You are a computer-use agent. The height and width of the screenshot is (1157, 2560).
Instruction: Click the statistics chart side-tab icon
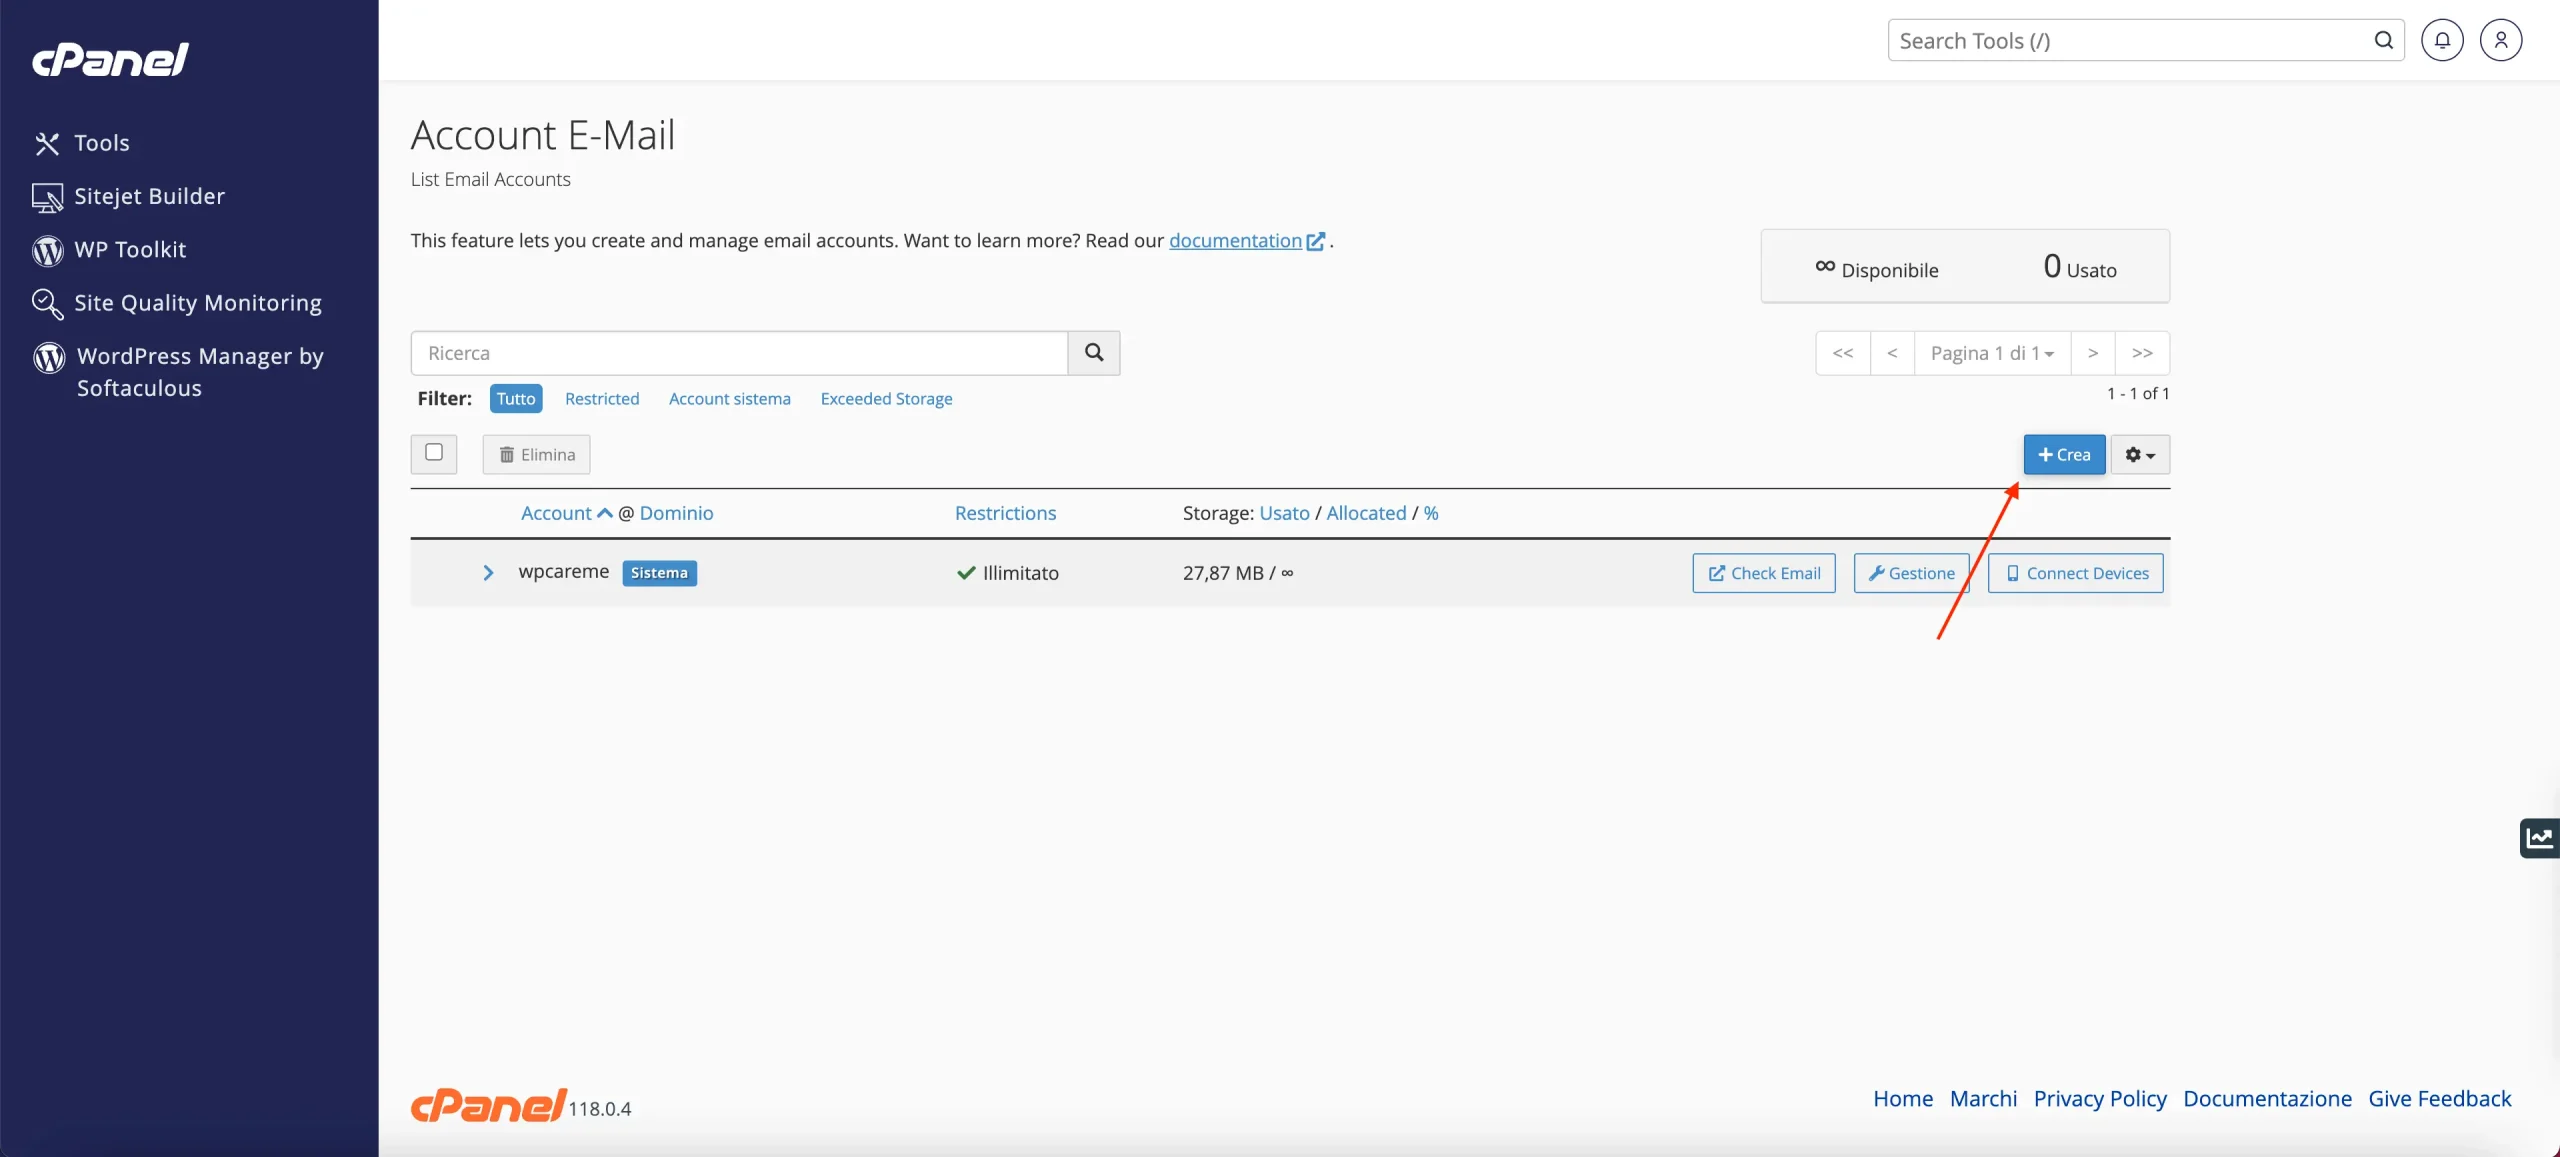2540,837
